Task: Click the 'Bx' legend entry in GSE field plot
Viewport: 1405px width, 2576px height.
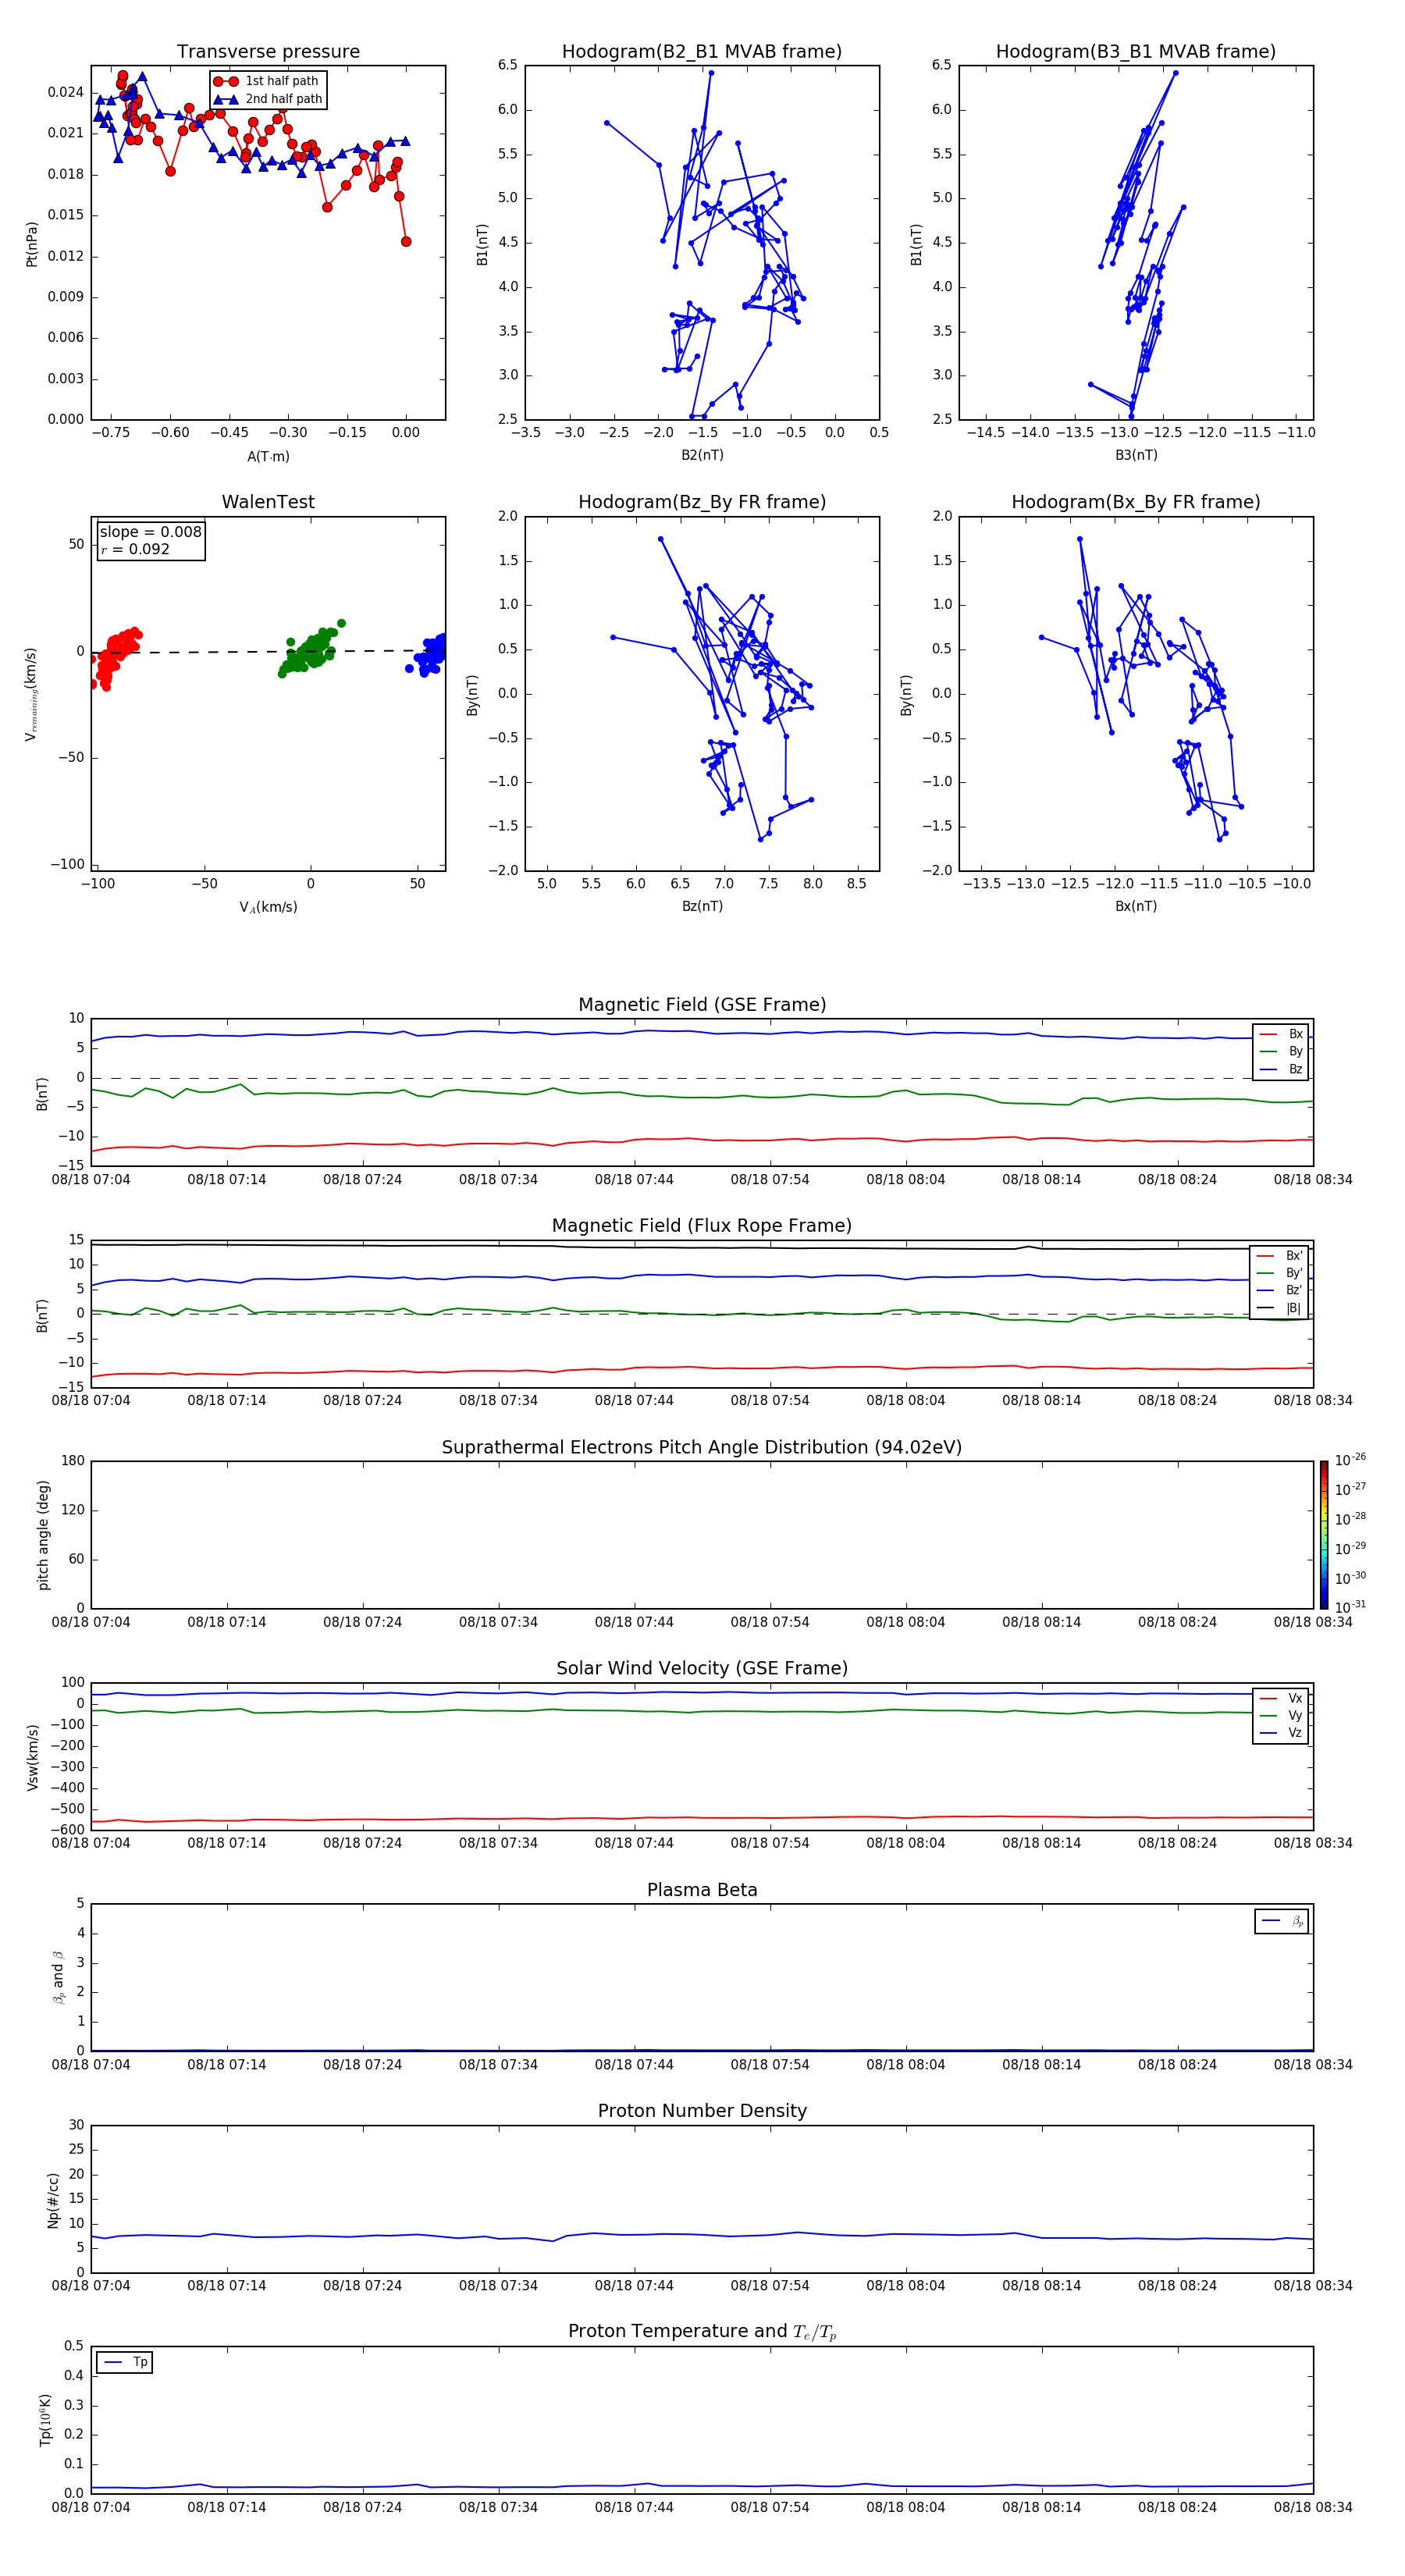Action: coord(1281,1034)
